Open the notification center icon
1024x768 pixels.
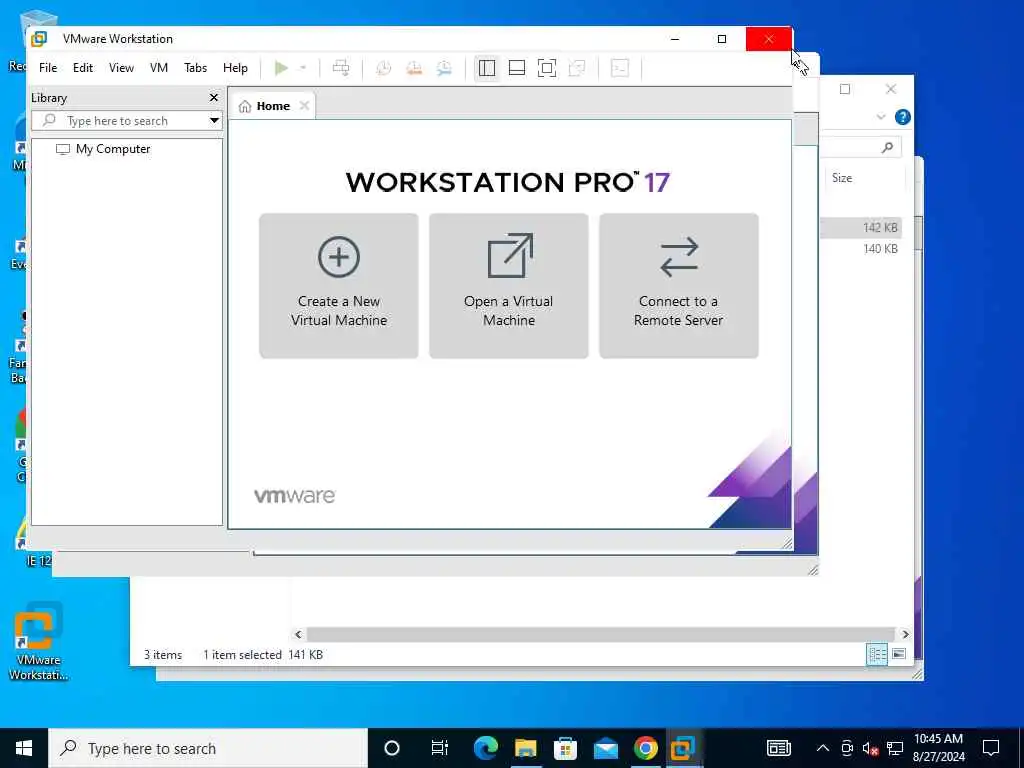pos(991,748)
